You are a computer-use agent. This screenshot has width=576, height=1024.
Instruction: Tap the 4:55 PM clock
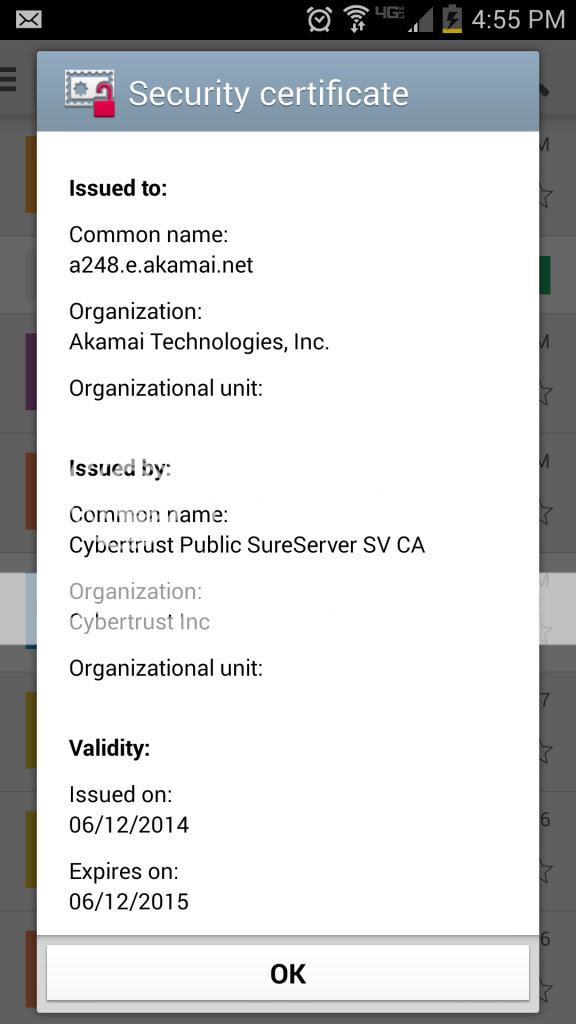(518, 19)
